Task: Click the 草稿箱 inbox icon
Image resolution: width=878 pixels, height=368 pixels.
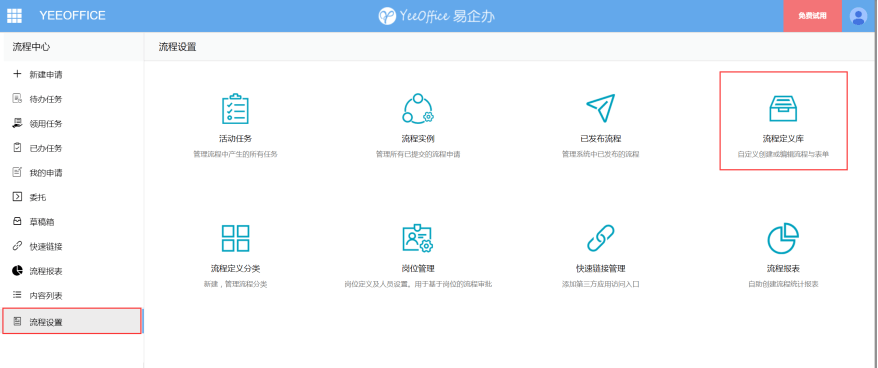Action: (17, 221)
